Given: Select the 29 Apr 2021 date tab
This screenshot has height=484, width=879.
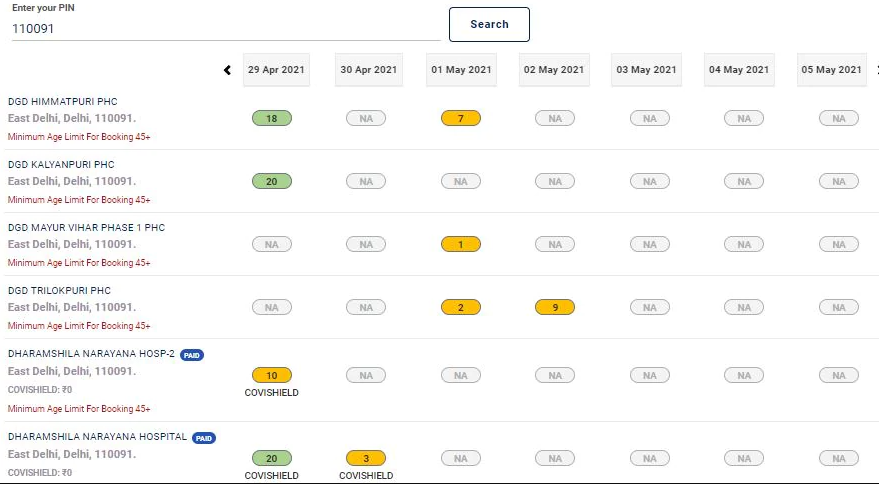Looking at the screenshot, I should [277, 70].
